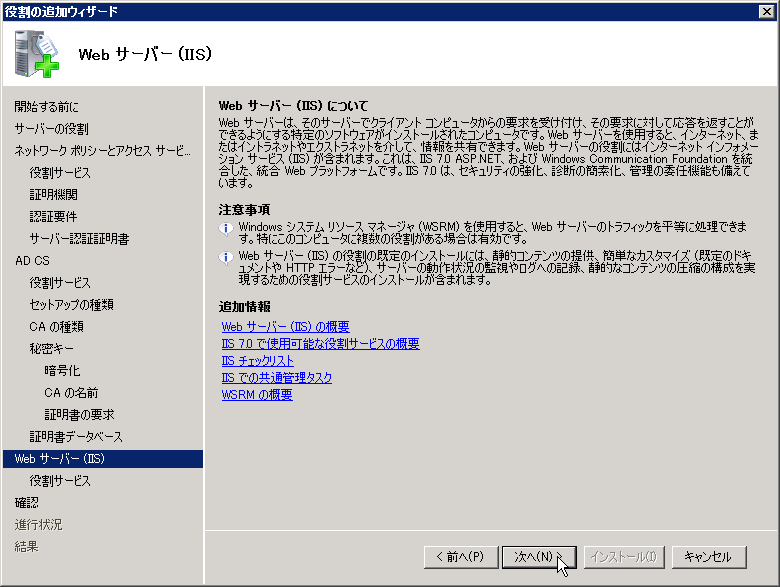Screen dimensions: 780x587
Task: Select サーバーの役割 in sidebar
Action: tap(51, 129)
